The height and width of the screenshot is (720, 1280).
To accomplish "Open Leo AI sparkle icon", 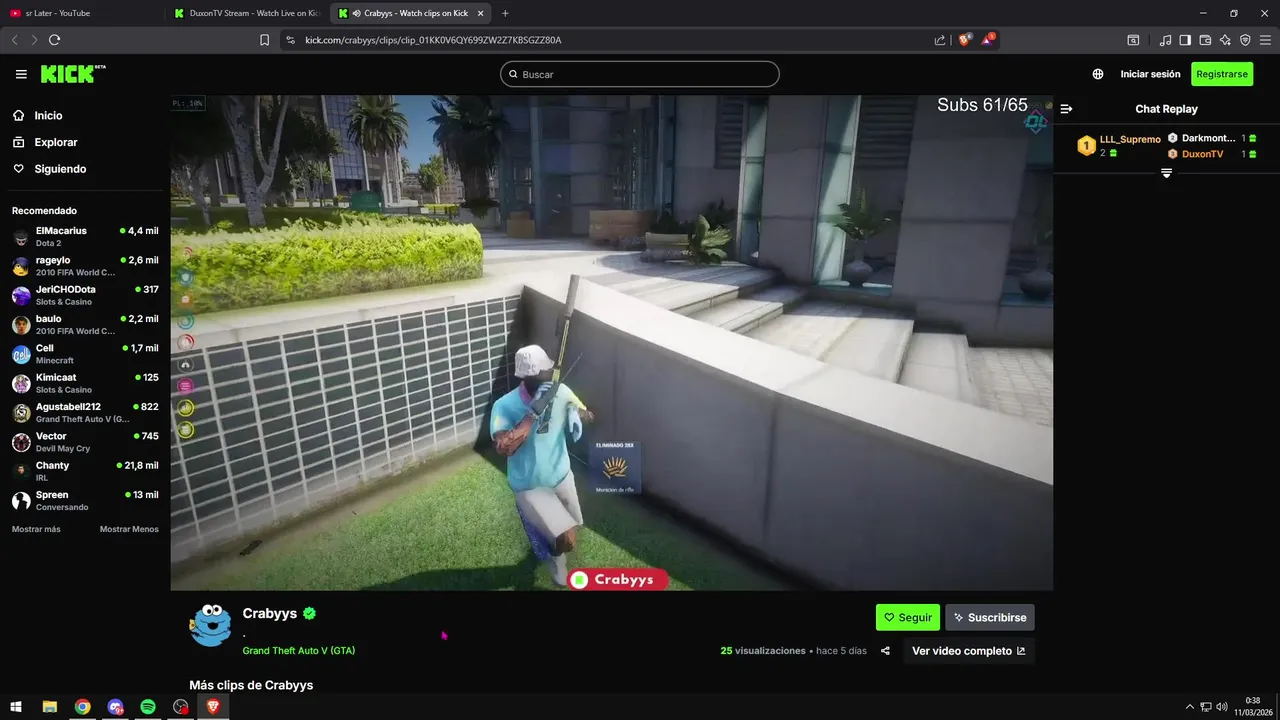I will 1225,40.
